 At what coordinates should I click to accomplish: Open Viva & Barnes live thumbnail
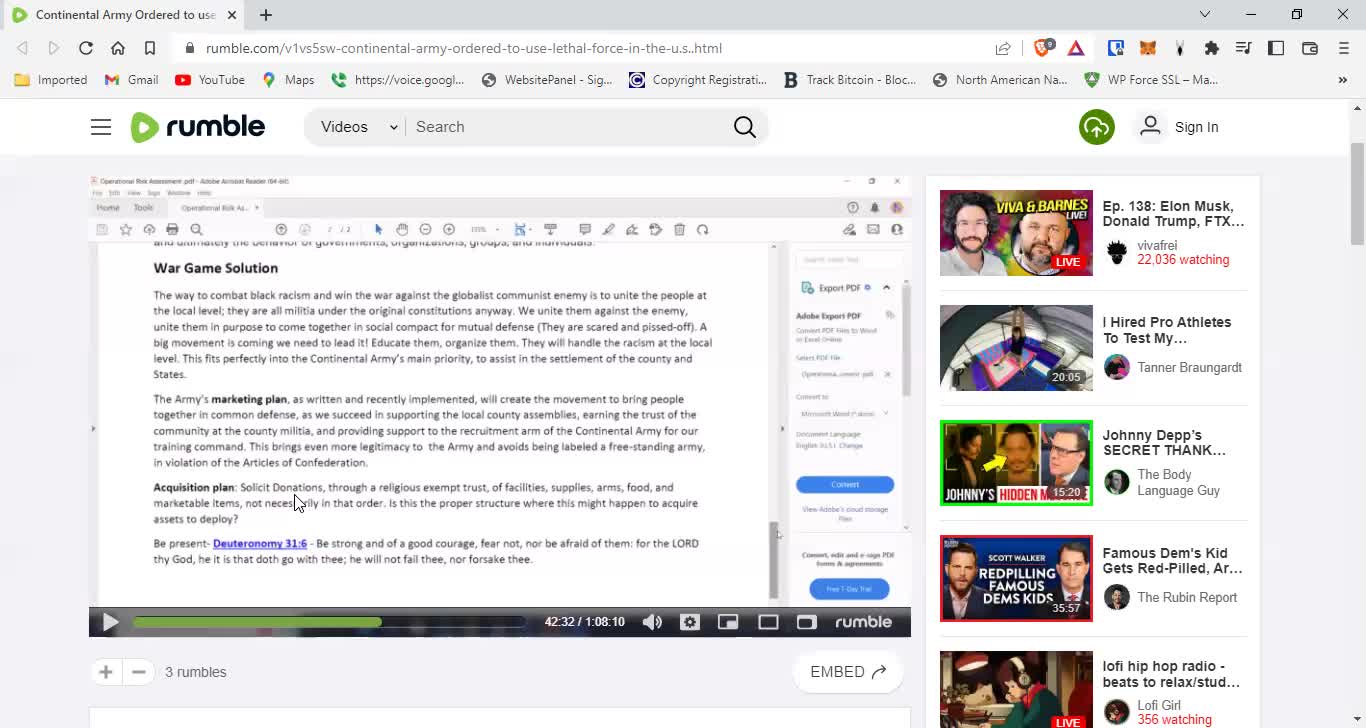point(1016,233)
